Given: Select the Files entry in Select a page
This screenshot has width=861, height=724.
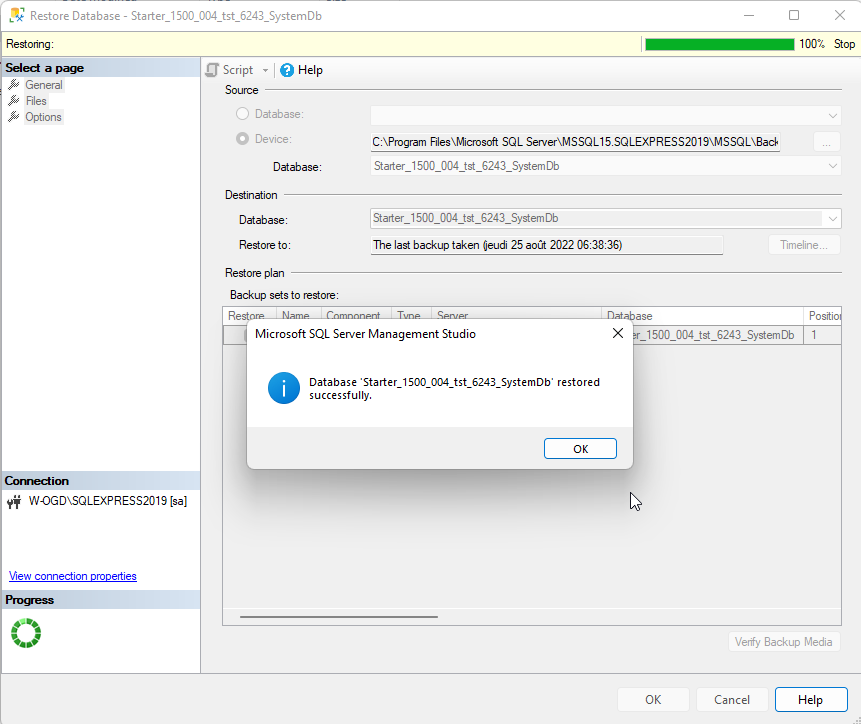Looking at the screenshot, I should point(36,101).
